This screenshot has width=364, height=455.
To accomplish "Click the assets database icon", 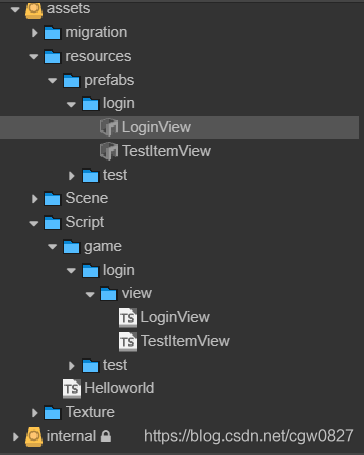I will click(x=34, y=10).
